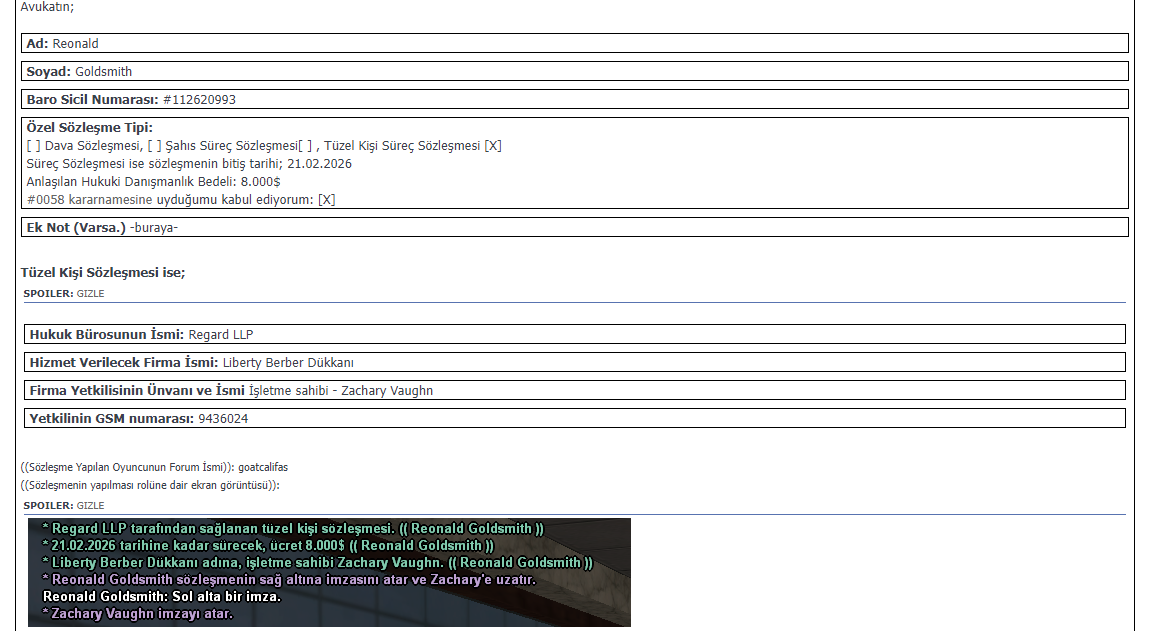Image resolution: width=1161 pixels, height=631 pixels.
Task: Click the Hukuk Bürosunun İsmi label
Action: (107, 335)
